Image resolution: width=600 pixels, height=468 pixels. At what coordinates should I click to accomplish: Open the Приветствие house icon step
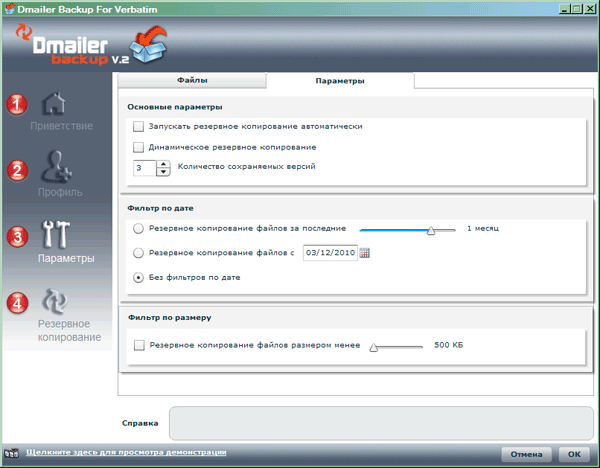[x=54, y=103]
